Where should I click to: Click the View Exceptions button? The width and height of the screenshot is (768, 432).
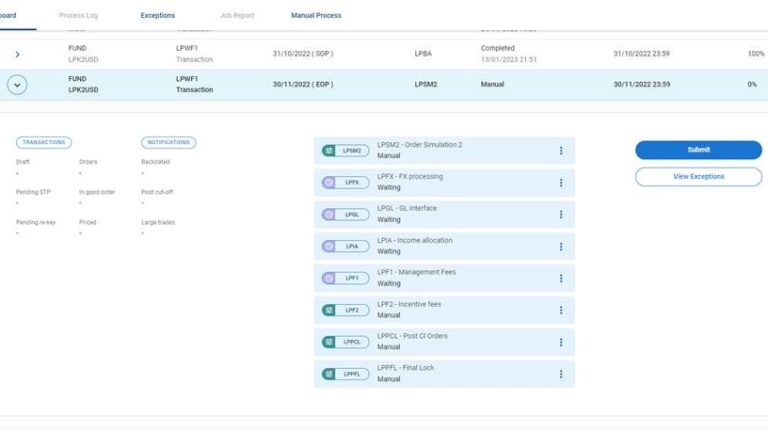(698, 176)
